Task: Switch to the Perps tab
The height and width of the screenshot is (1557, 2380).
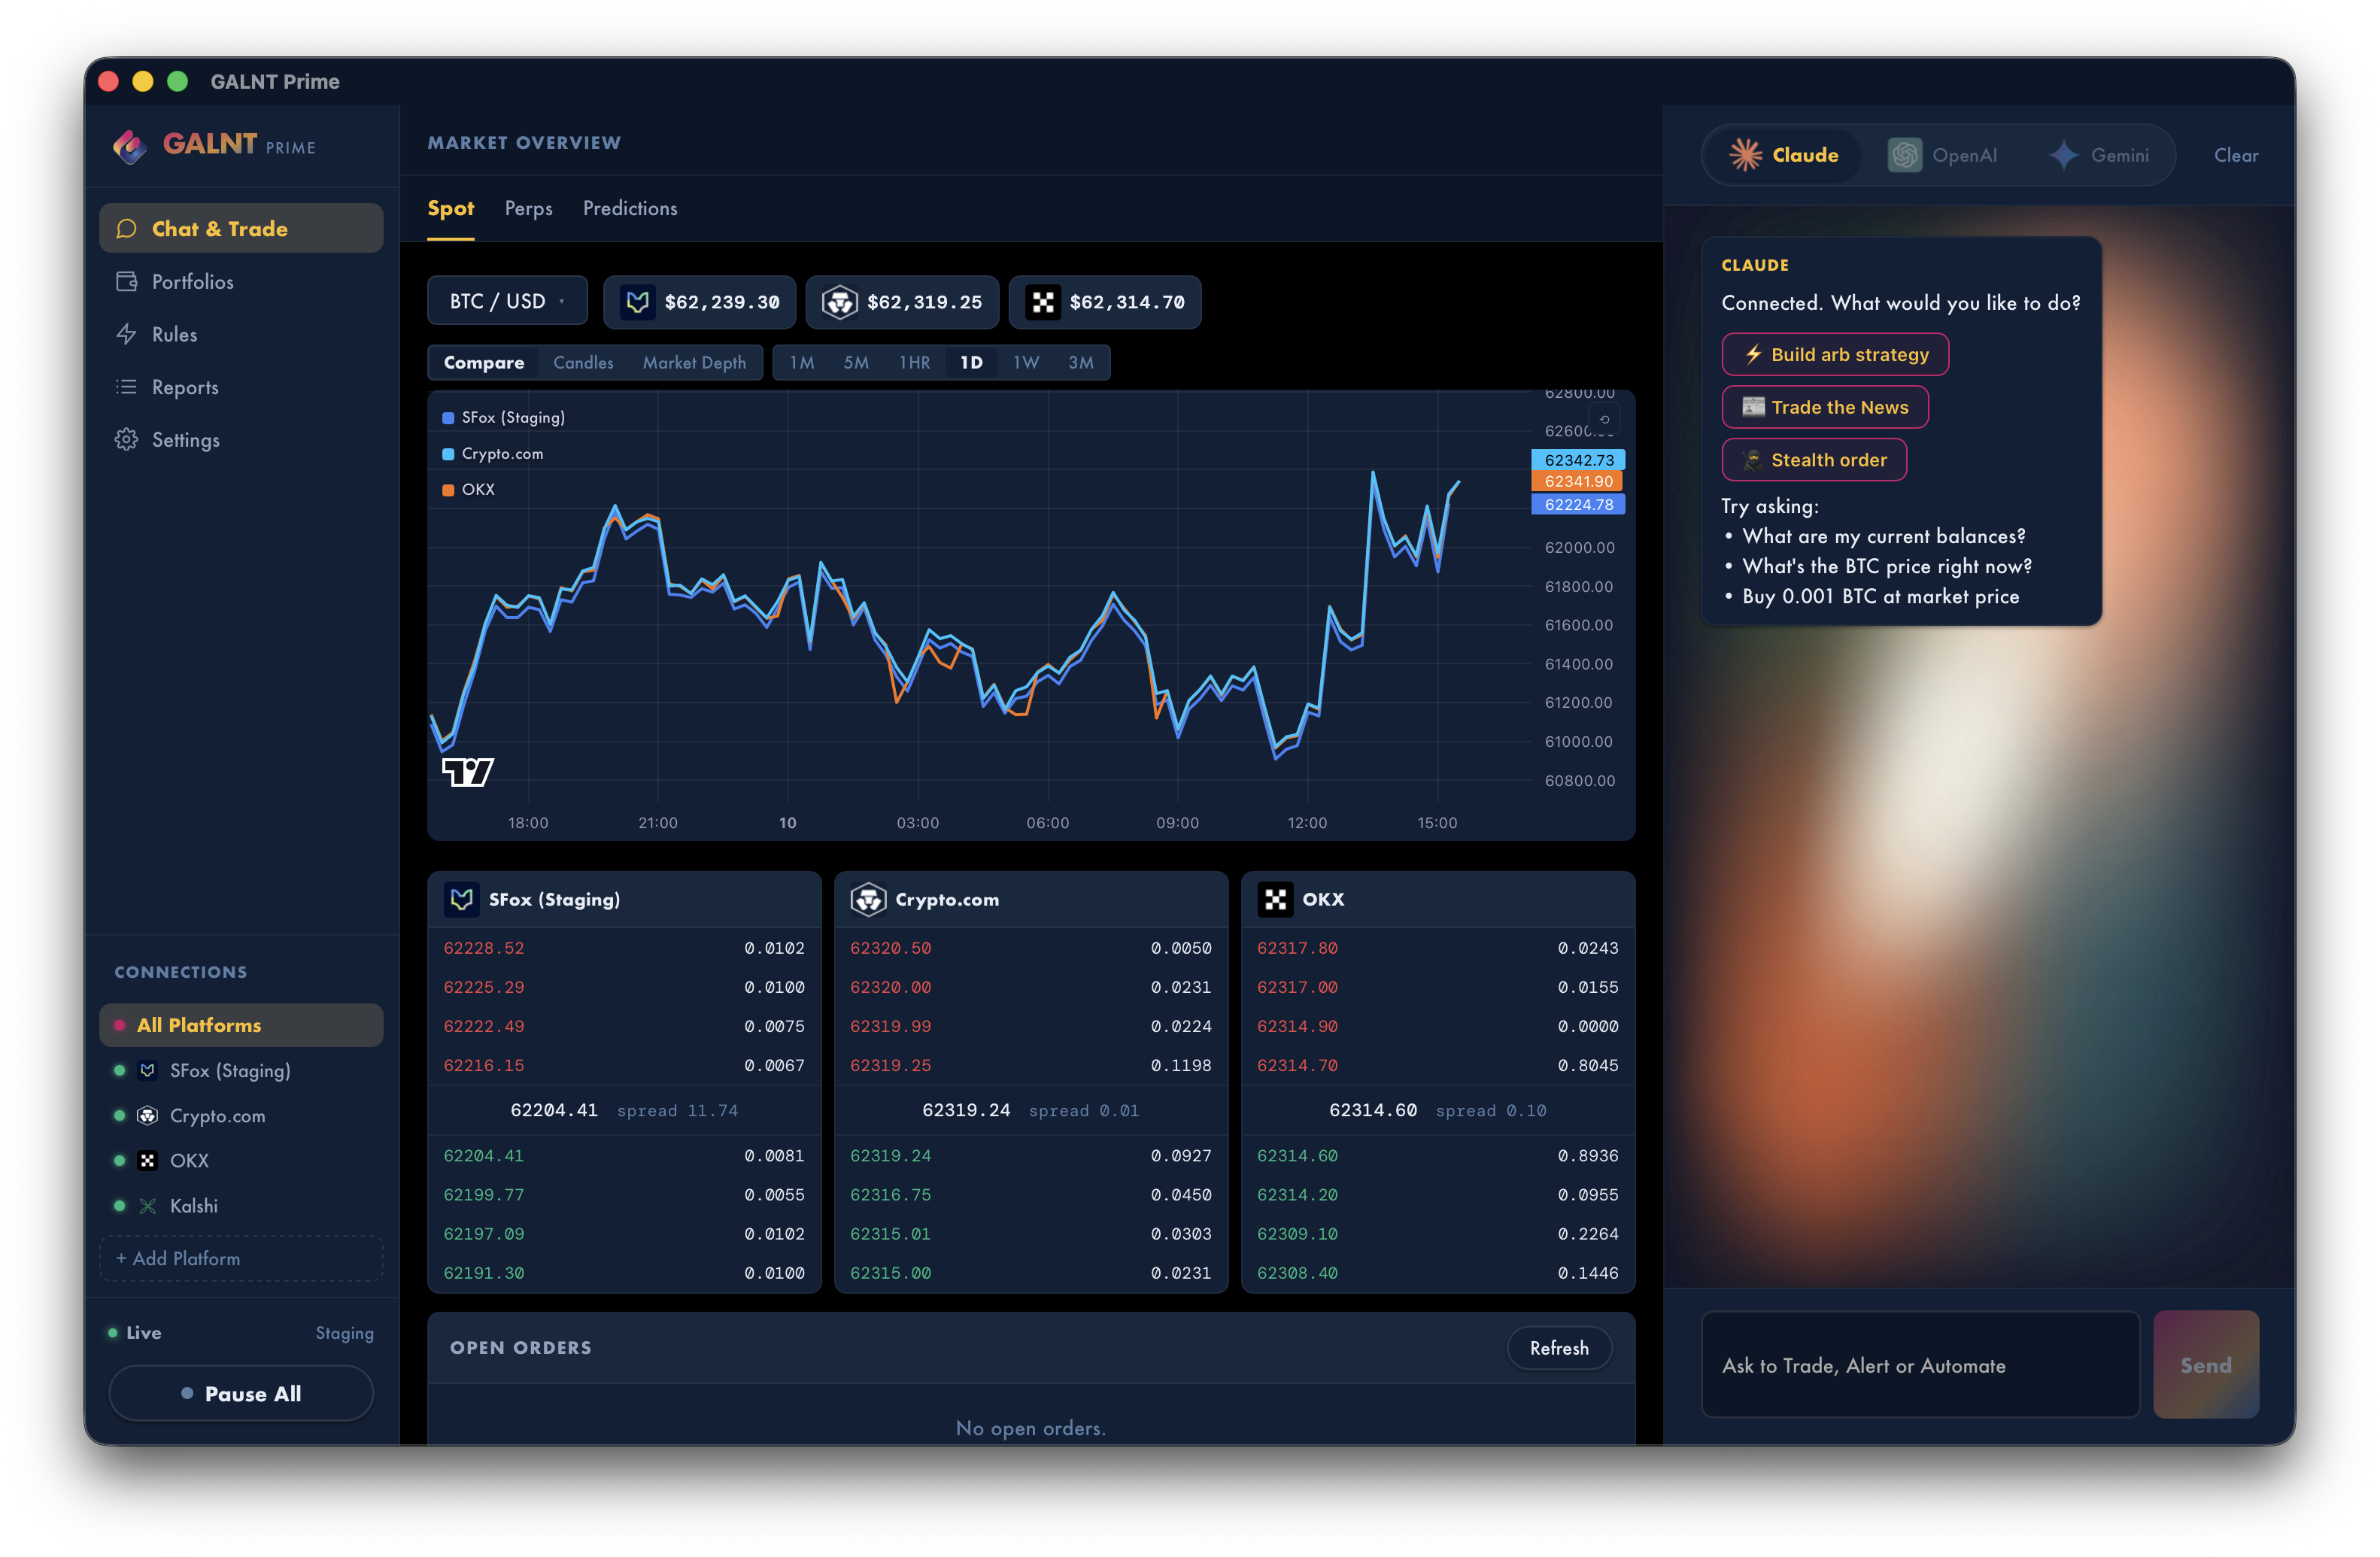Action: pyautogui.click(x=528, y=208)
